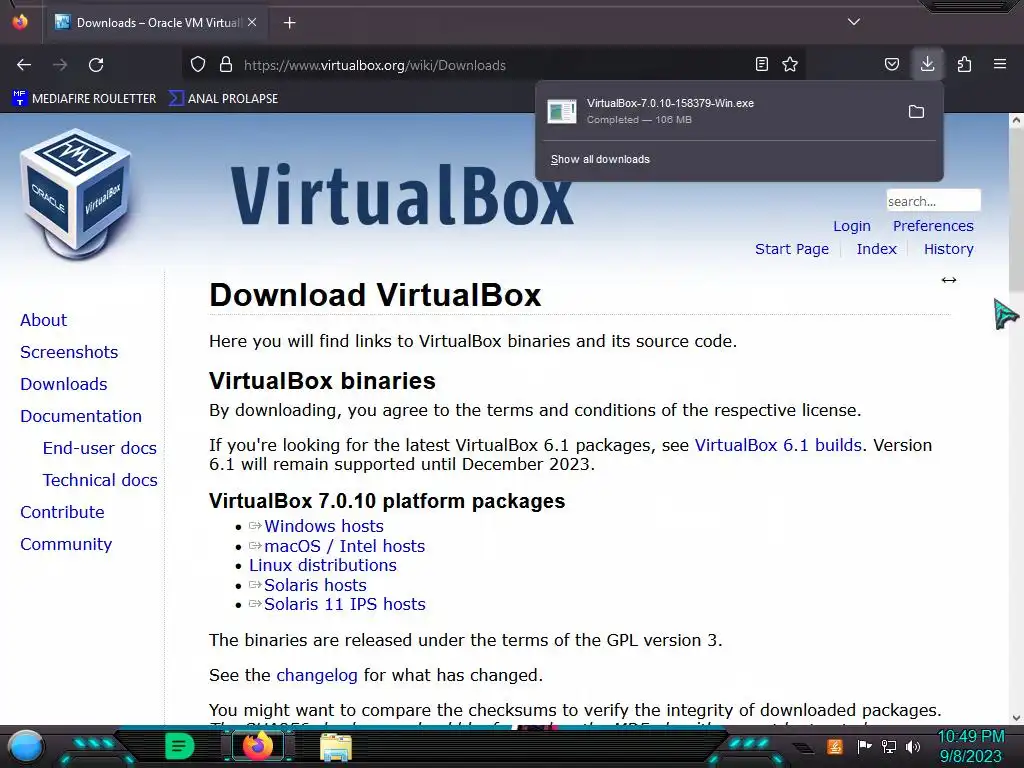Open About in the sidebar
1024x768 pixels.
coord(44,320)
